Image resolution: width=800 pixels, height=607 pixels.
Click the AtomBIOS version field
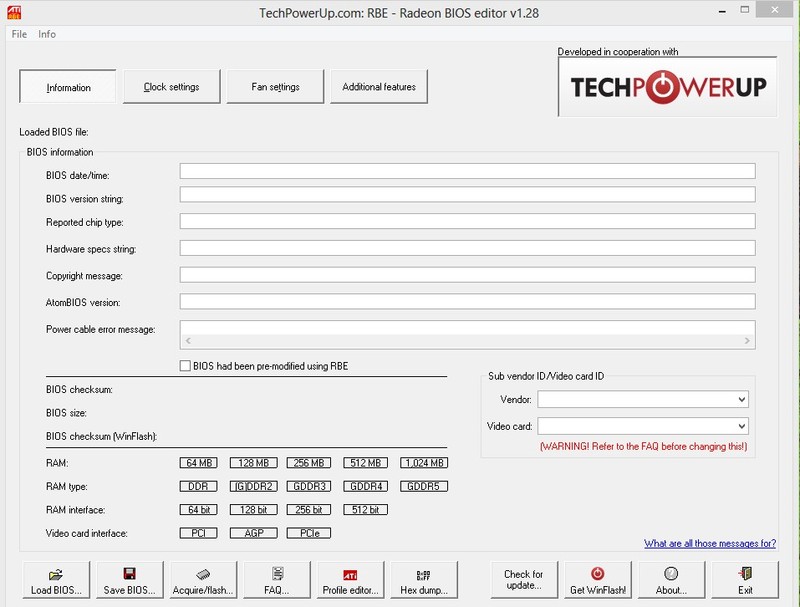(x=467, y=301)
